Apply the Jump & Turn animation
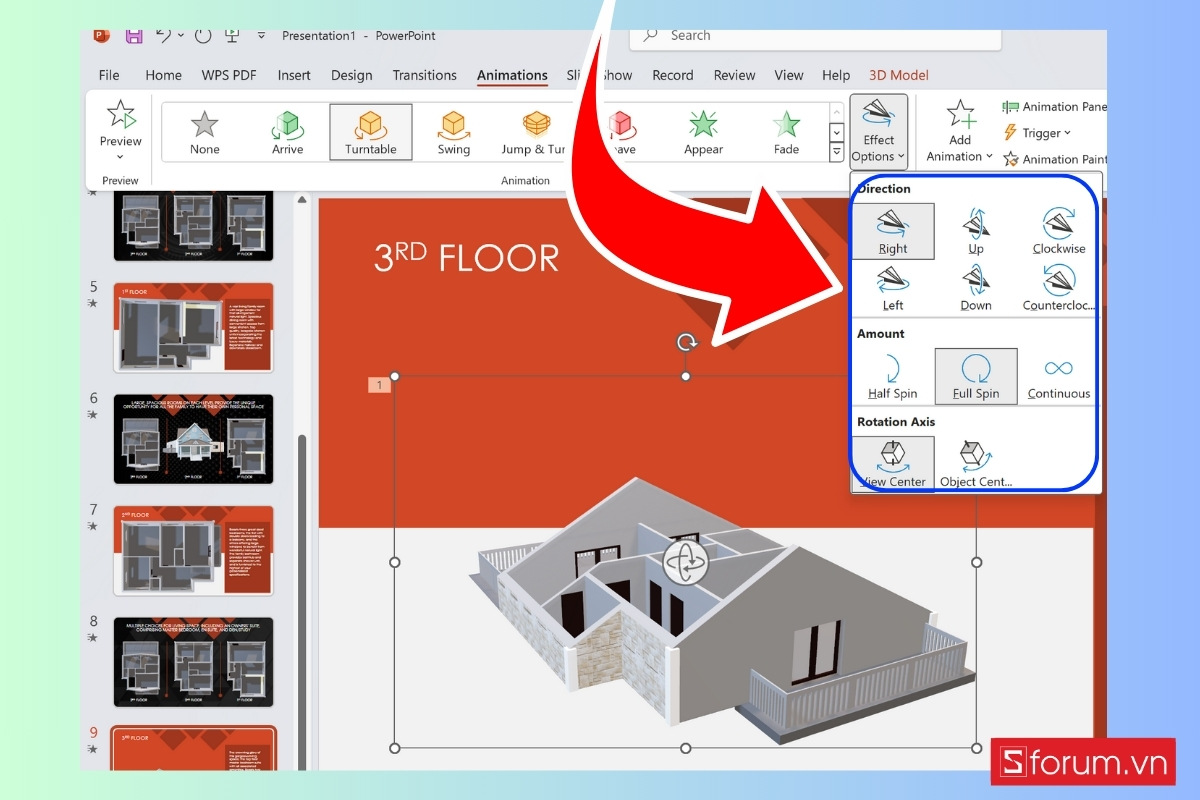 click(x=533, y=131)
